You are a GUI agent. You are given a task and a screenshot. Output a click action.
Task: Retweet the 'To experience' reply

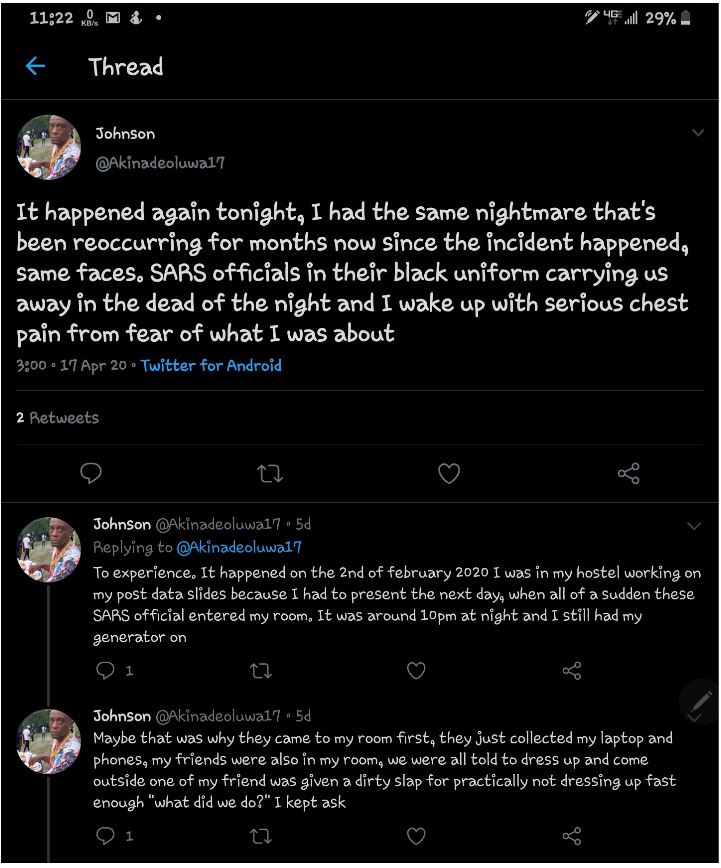click(x=261, y=671)
